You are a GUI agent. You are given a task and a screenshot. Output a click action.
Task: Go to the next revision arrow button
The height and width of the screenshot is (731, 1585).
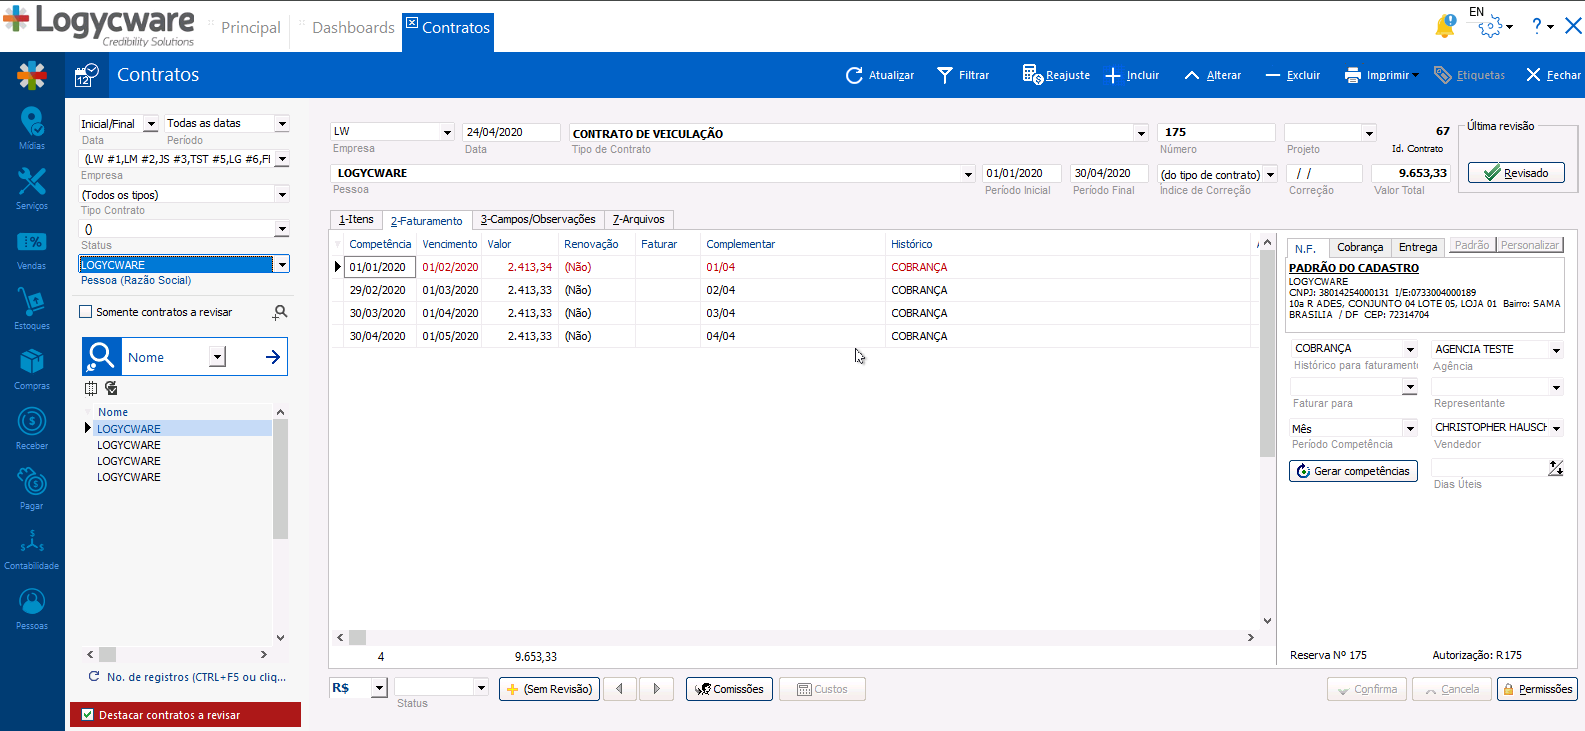(x=656, y=689)
